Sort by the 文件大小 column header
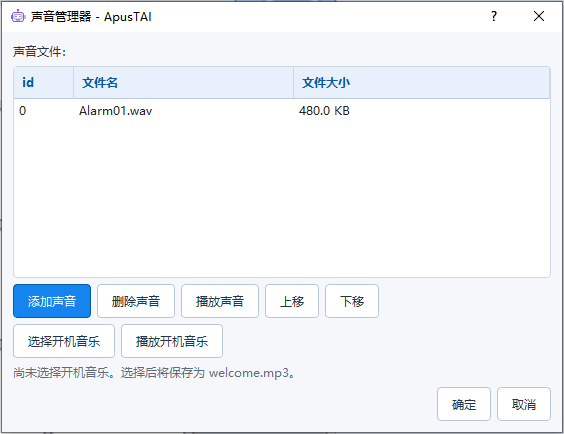The width and height of the screenshot is (564, 434). coord(422,82)
